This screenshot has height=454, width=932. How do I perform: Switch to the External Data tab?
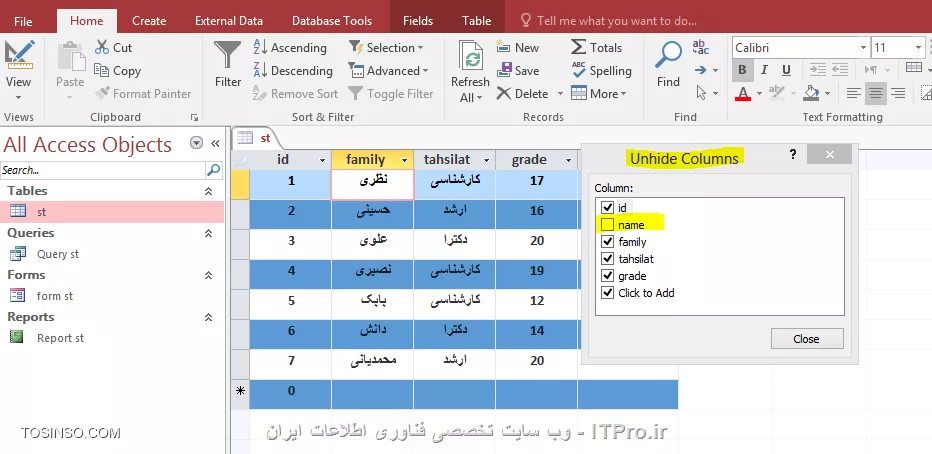click(229, 21)
